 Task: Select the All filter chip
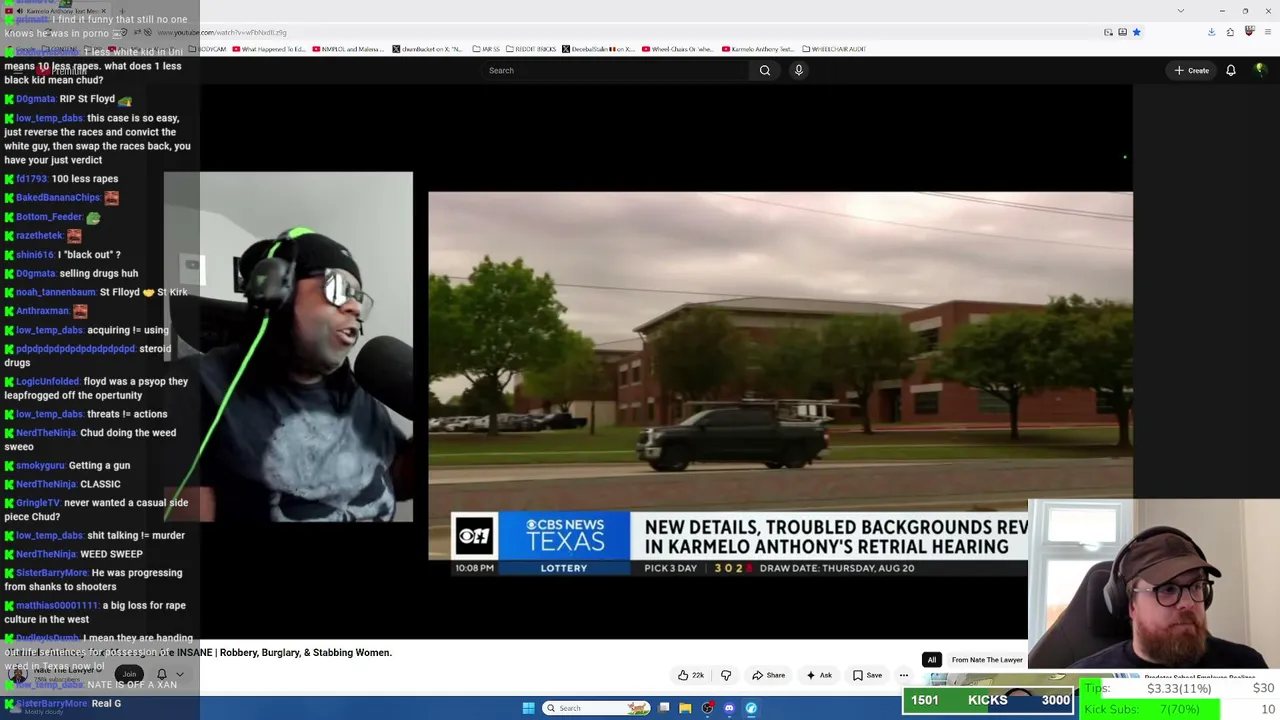932,660
